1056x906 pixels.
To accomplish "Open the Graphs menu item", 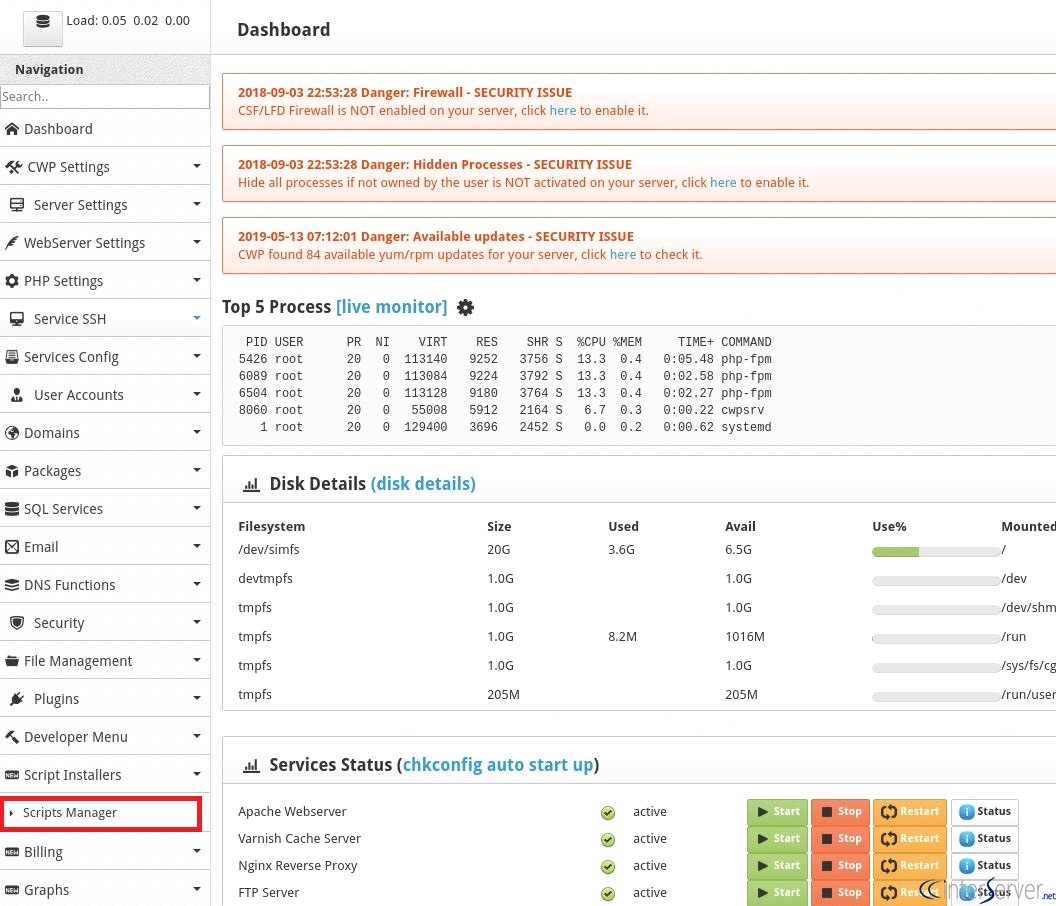I will (104, 890).
